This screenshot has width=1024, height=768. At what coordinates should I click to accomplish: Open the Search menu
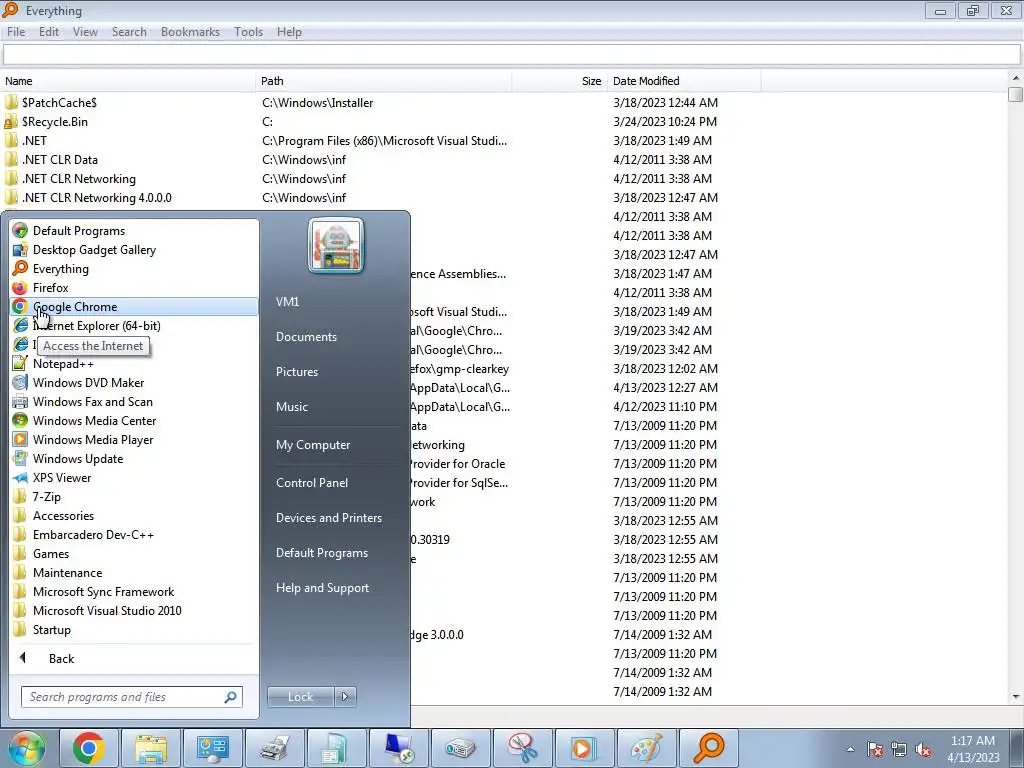tap(129, 32)
